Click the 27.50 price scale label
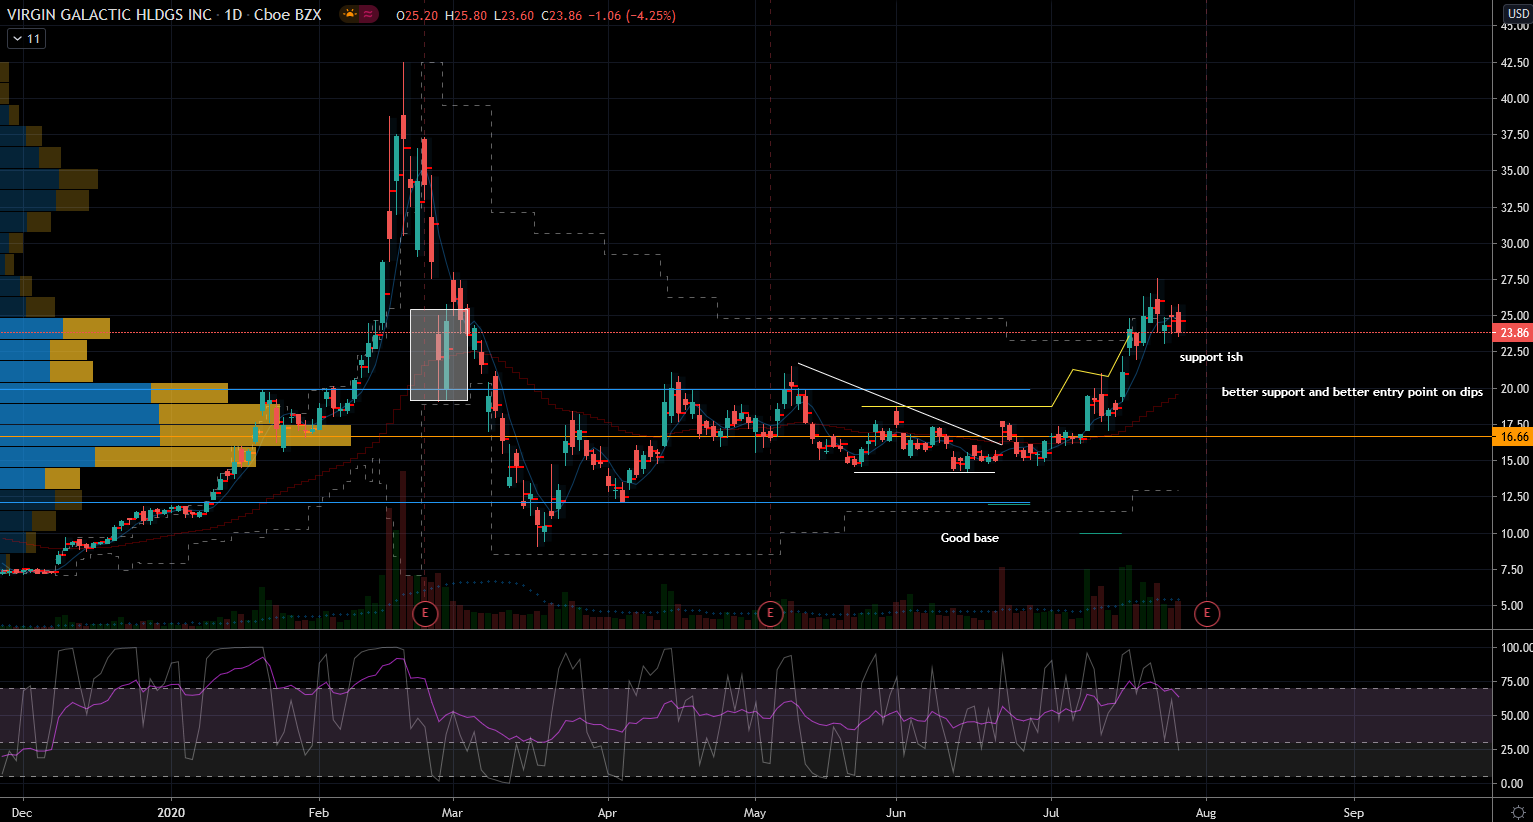 click(x=1515, y=280)
